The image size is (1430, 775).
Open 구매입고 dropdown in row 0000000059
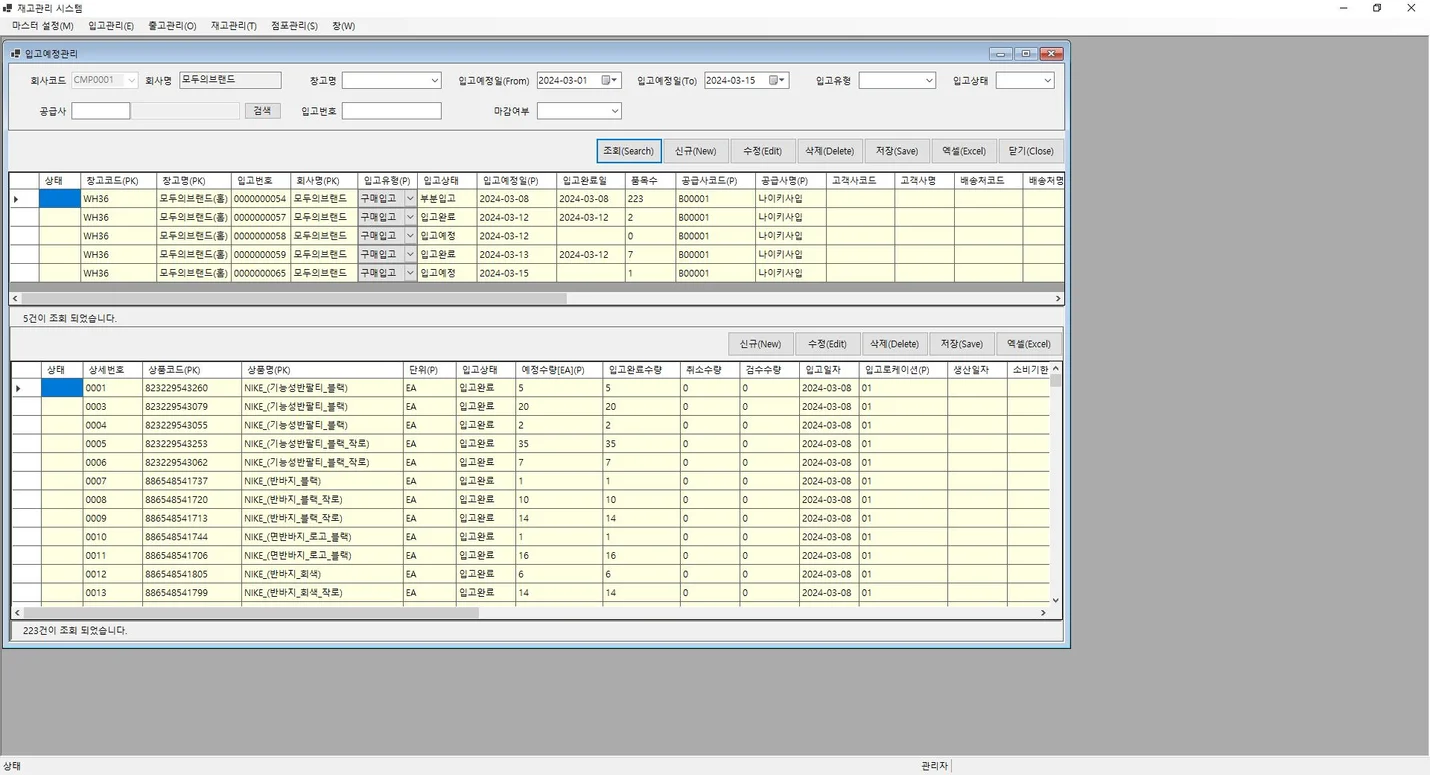(x=410, y=254)
